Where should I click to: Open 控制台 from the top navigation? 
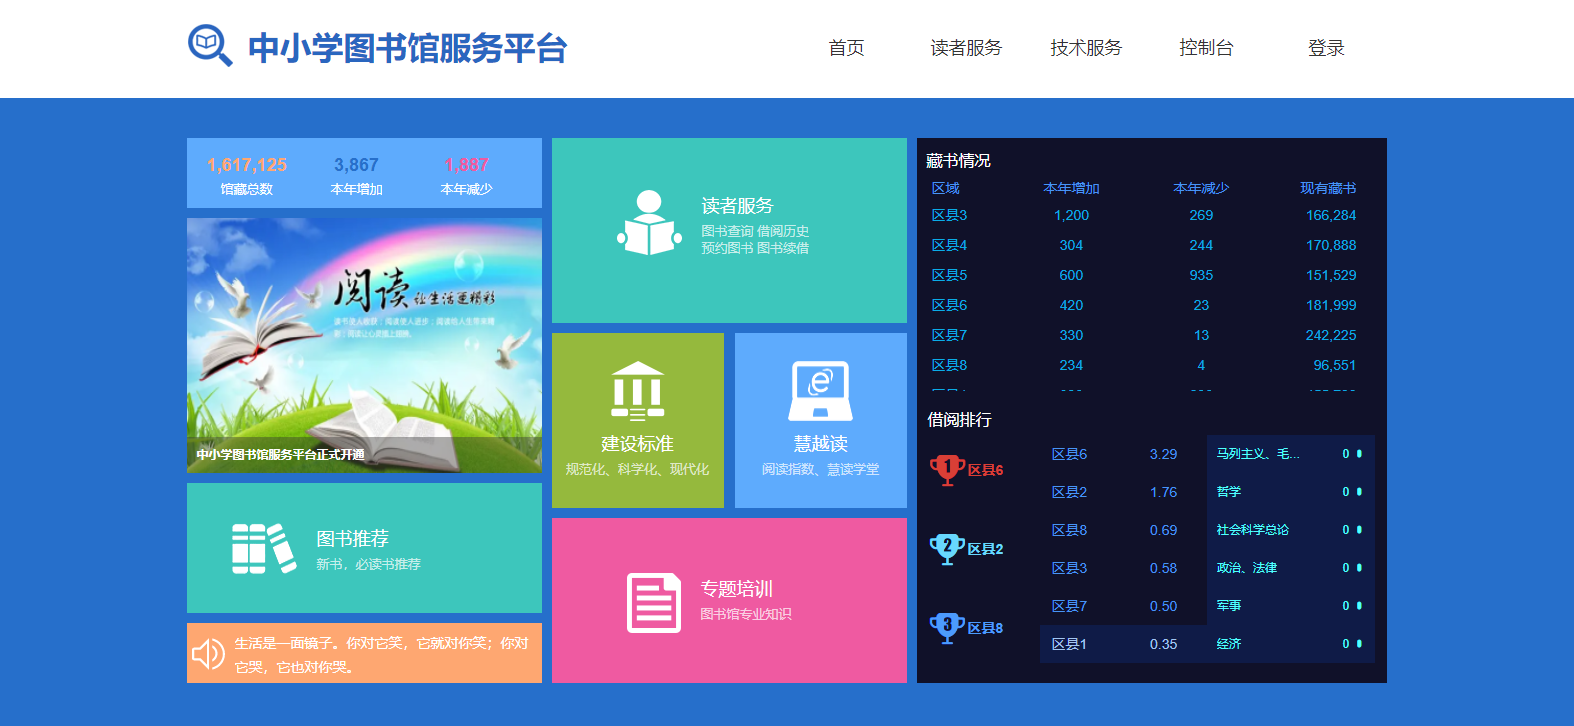click(x=1206, y=48)
